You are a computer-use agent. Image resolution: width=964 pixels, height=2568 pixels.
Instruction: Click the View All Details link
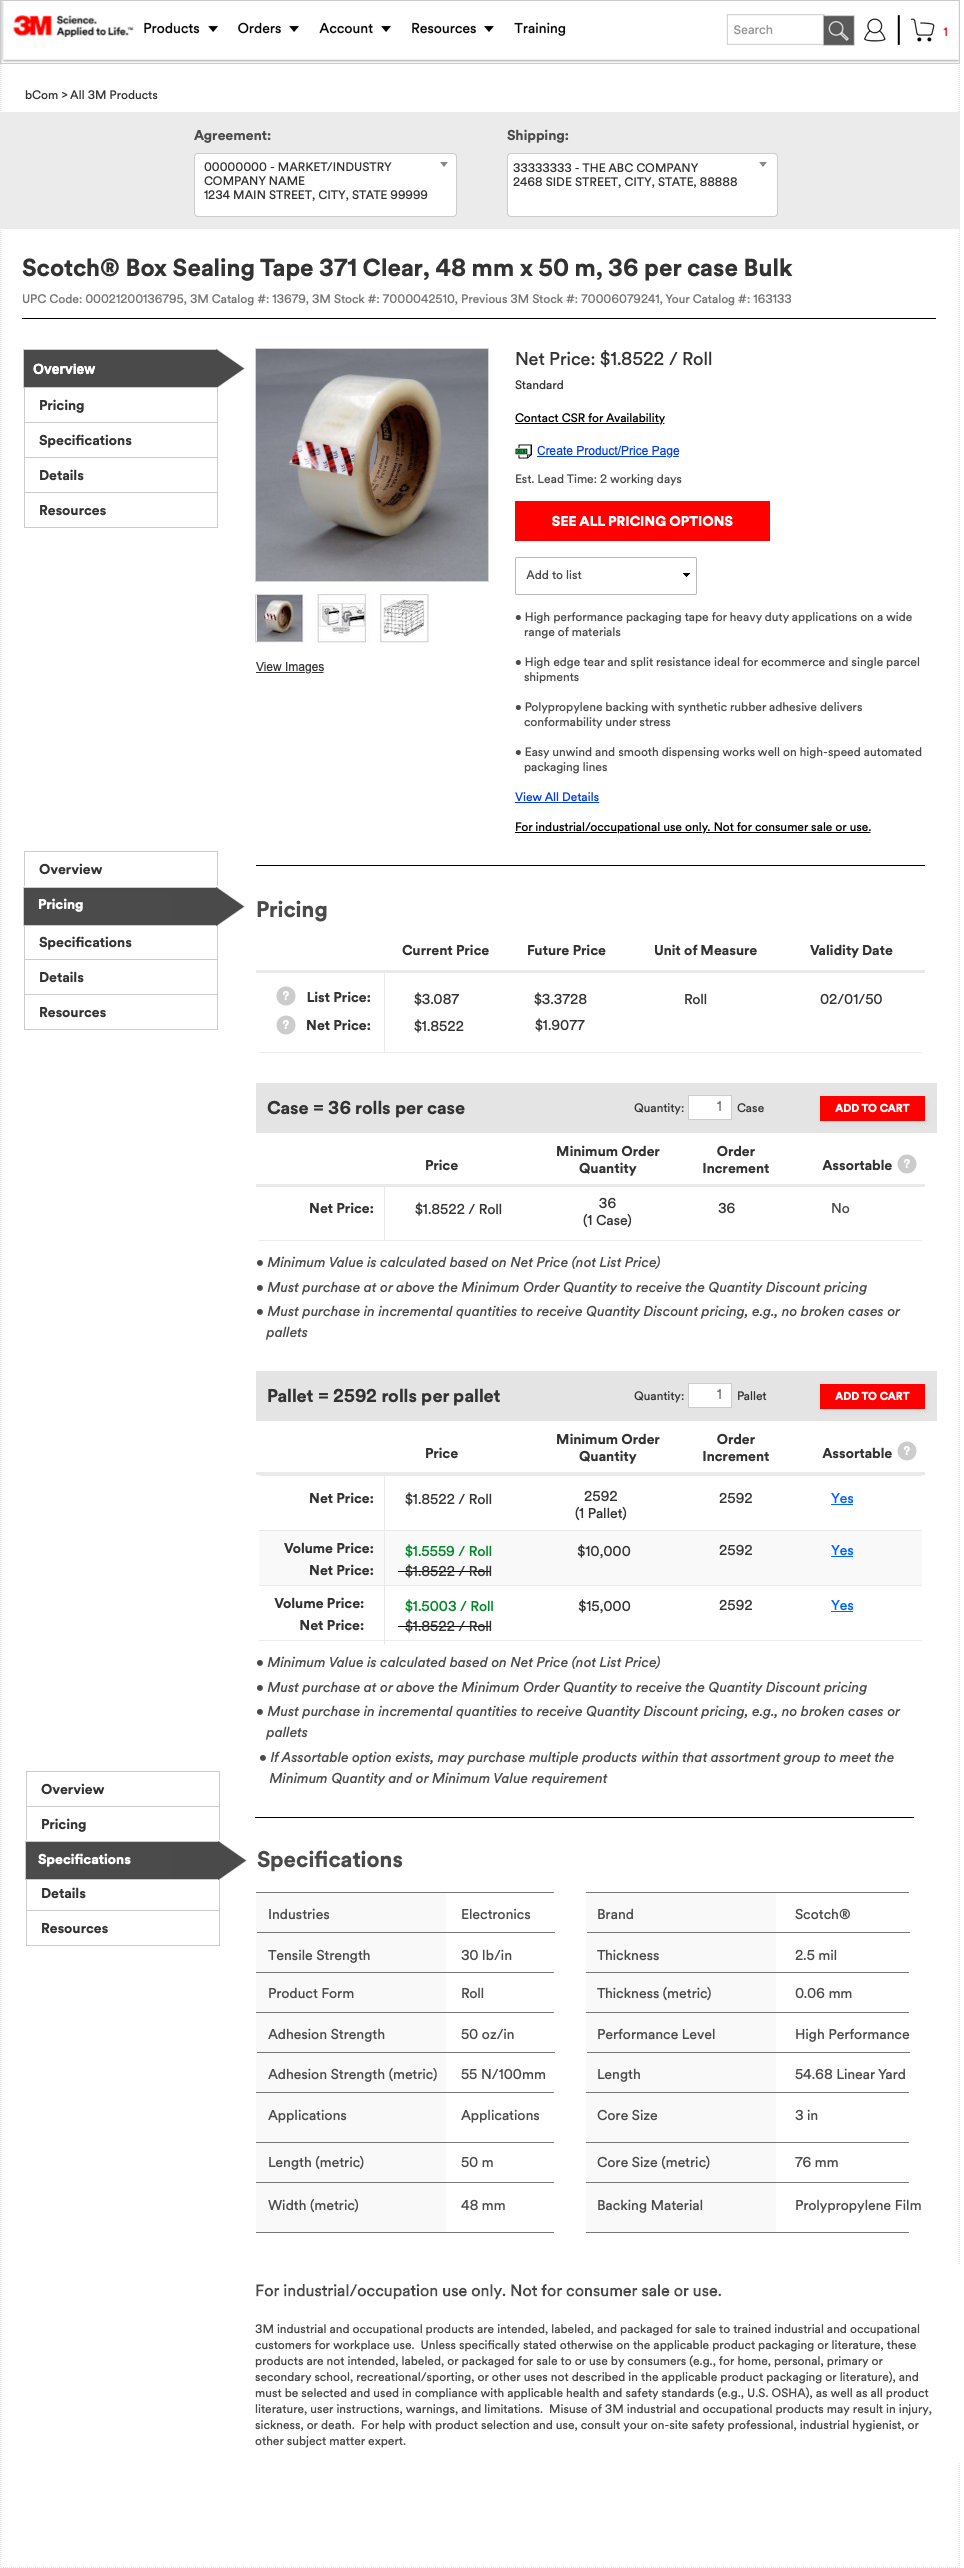557,797
